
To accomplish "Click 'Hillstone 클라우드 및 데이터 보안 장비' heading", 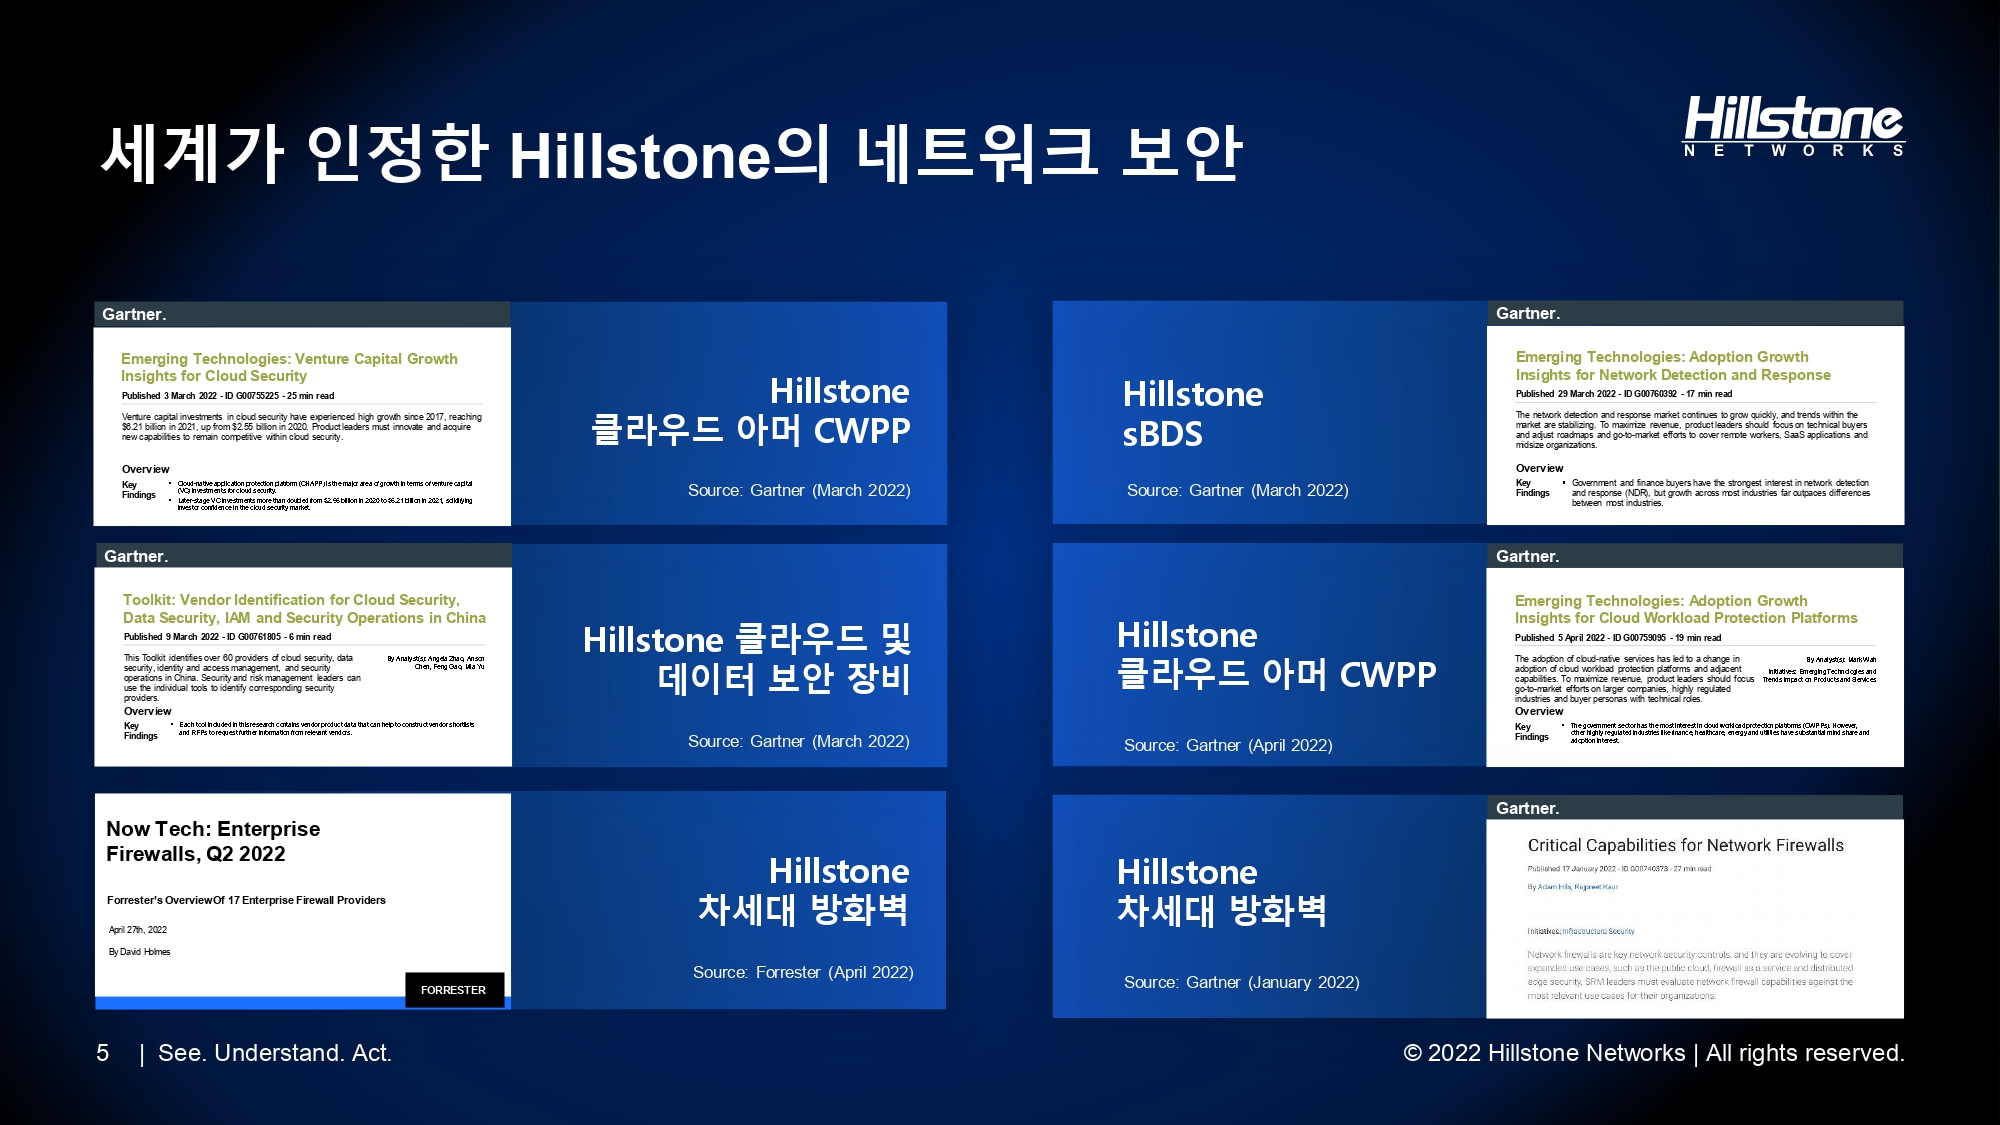I will coord(747,659).
